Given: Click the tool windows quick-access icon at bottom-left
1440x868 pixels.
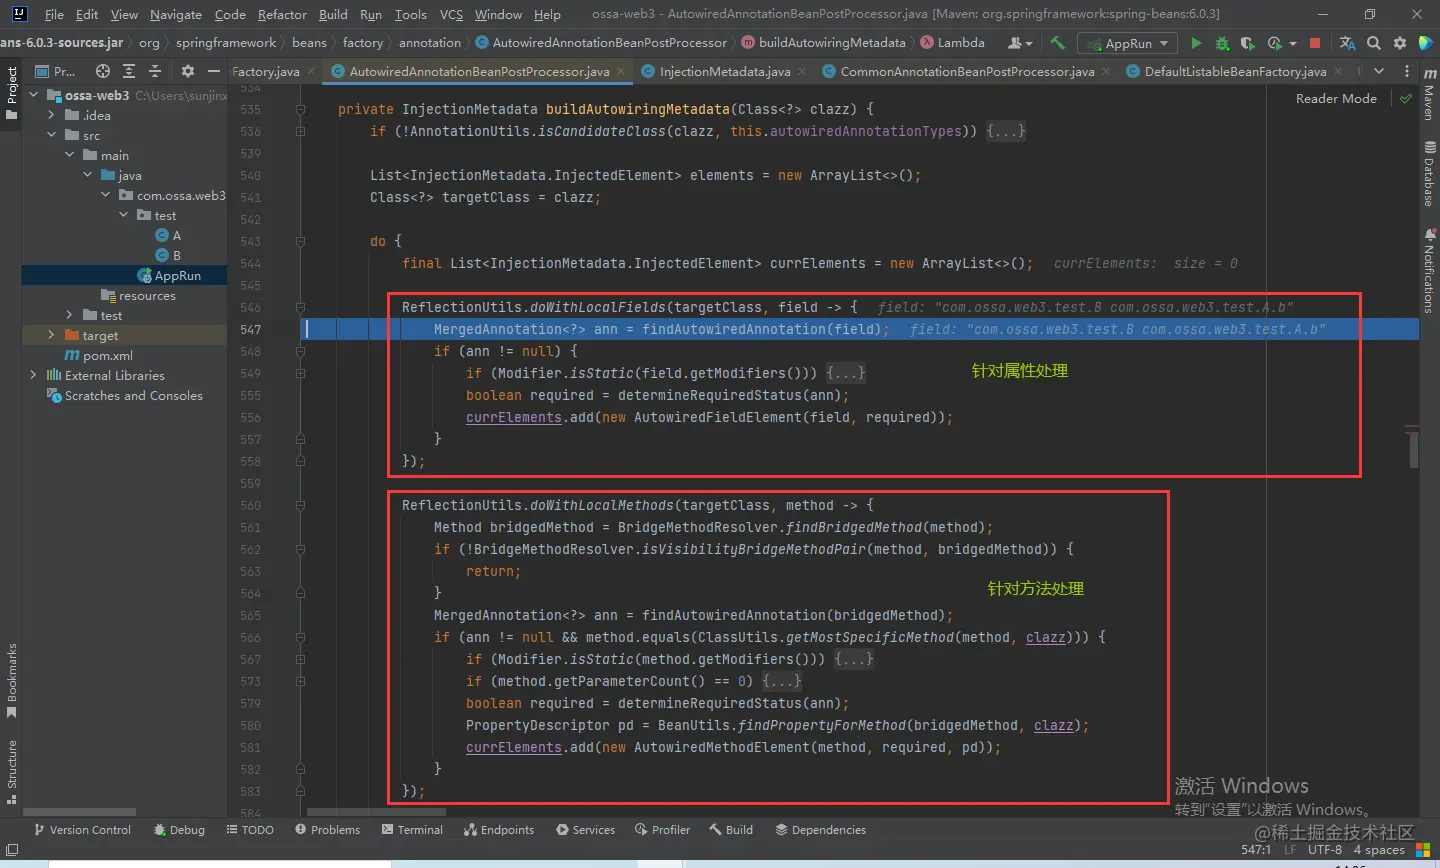Looking at the screenshot, I should (12, 850).
